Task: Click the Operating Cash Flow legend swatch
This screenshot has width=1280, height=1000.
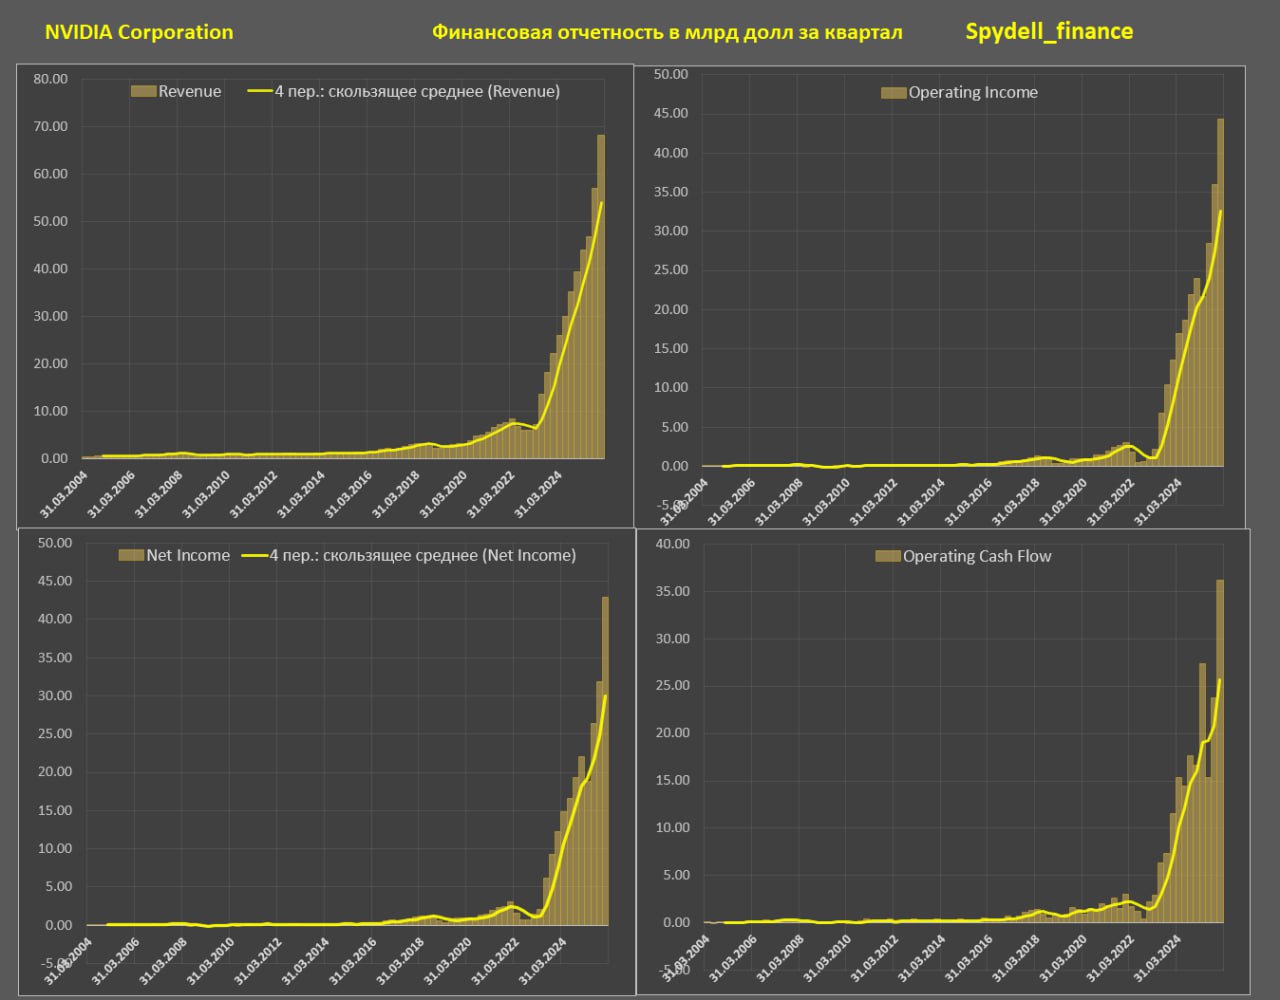Action: click(x=888, y=556)
